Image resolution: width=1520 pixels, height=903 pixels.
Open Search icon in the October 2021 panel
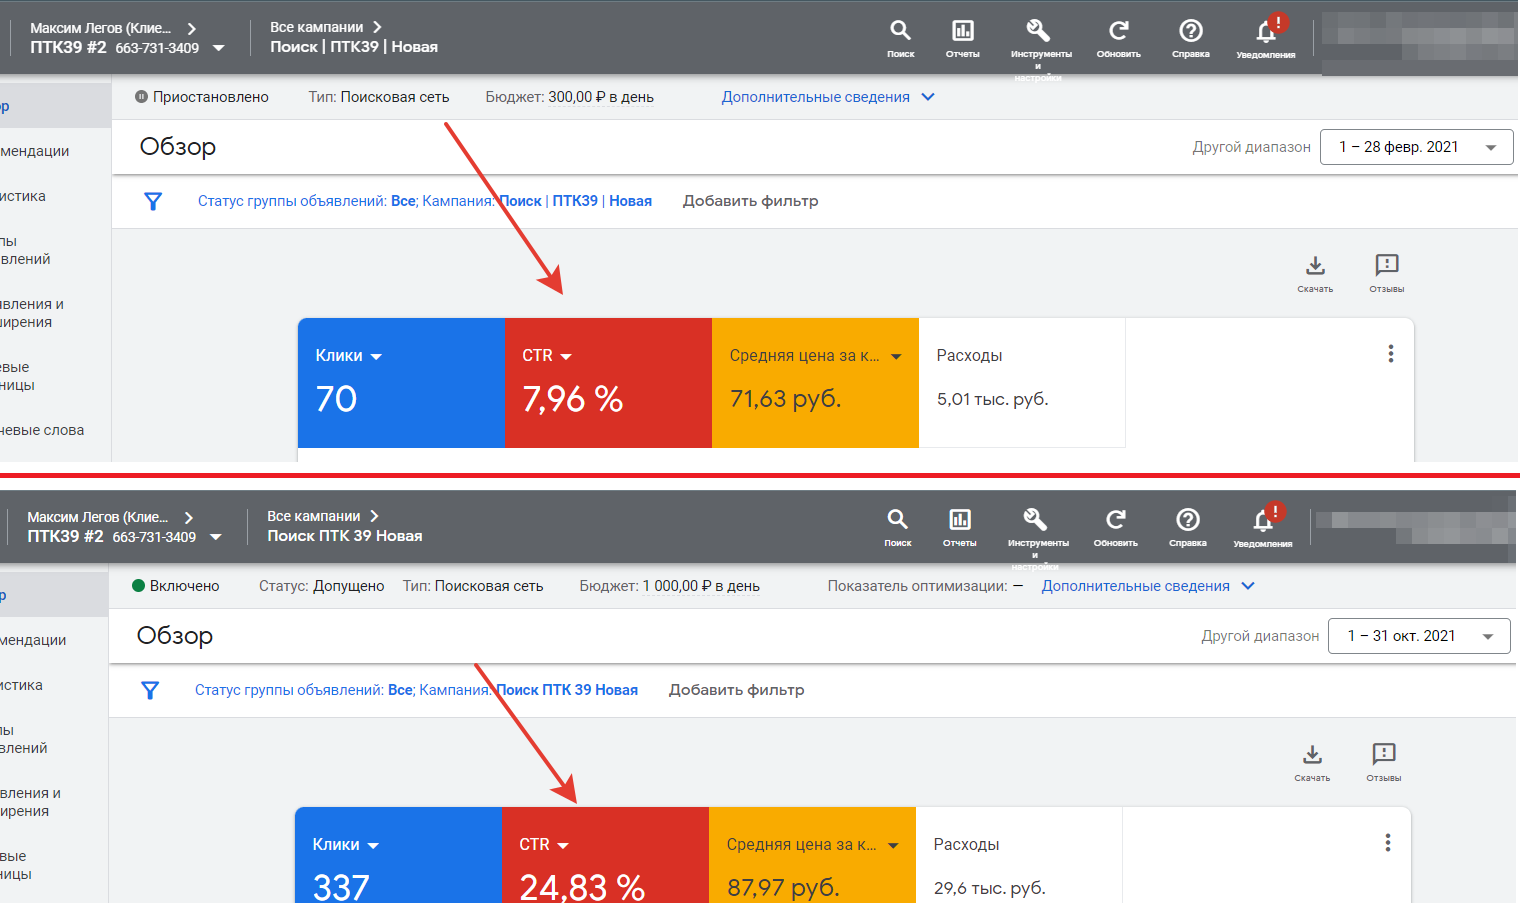(x=897, y=520)
